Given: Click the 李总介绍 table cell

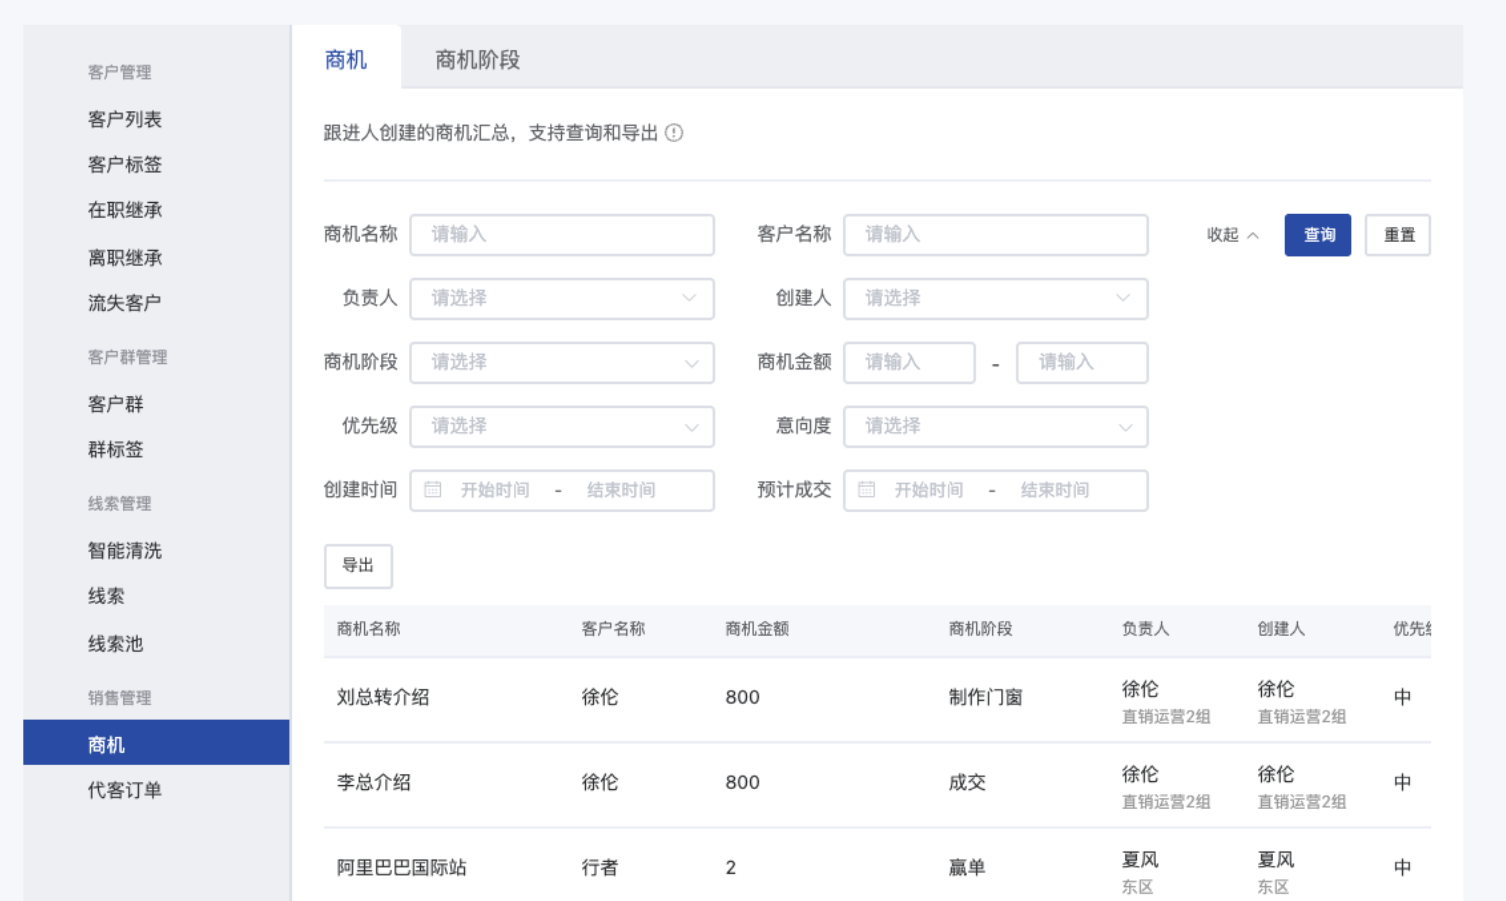Looking at the screenshot, I should [x=374, y=783].
